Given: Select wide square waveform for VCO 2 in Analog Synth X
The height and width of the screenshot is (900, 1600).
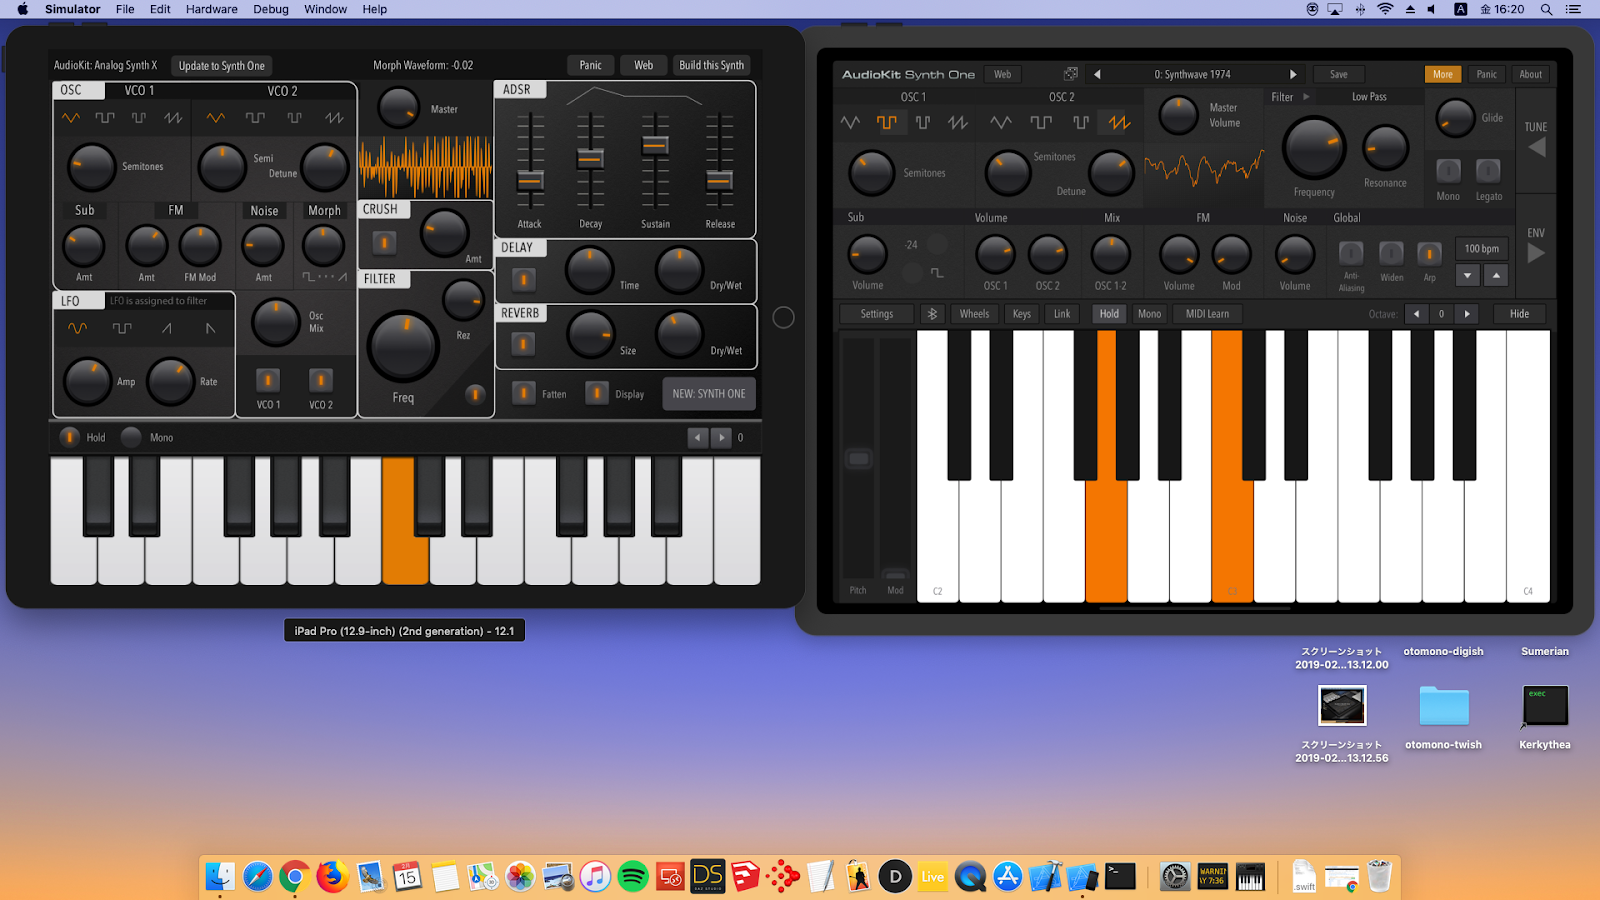Looking at the screenshot, I should click(256, 118).
